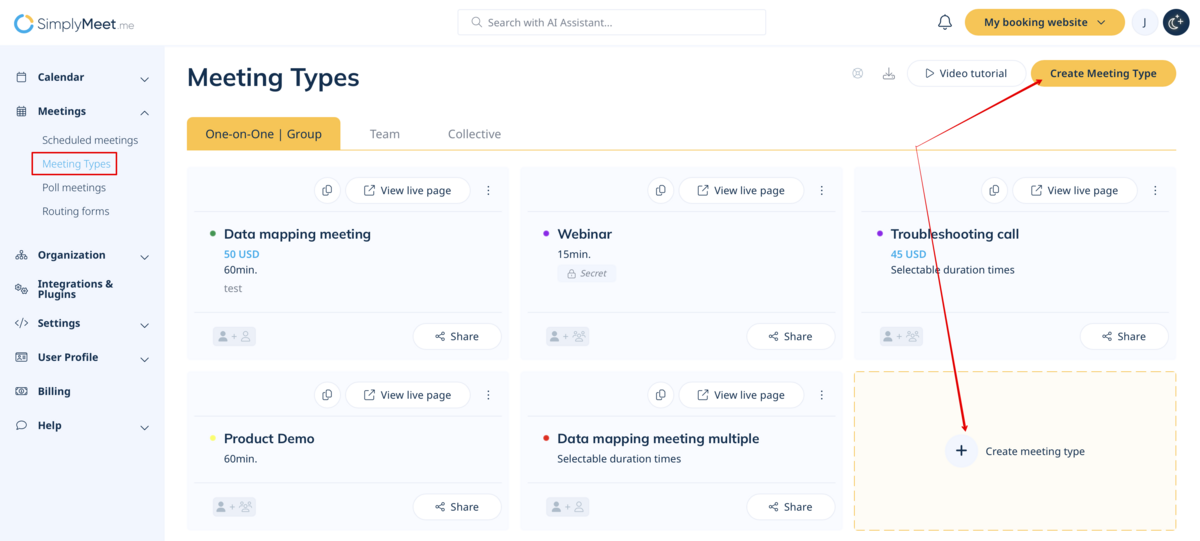Click the download icon beside Video tutorial
The height and width of the screenshot is (541, 1200).
click(x=888, y=74)
